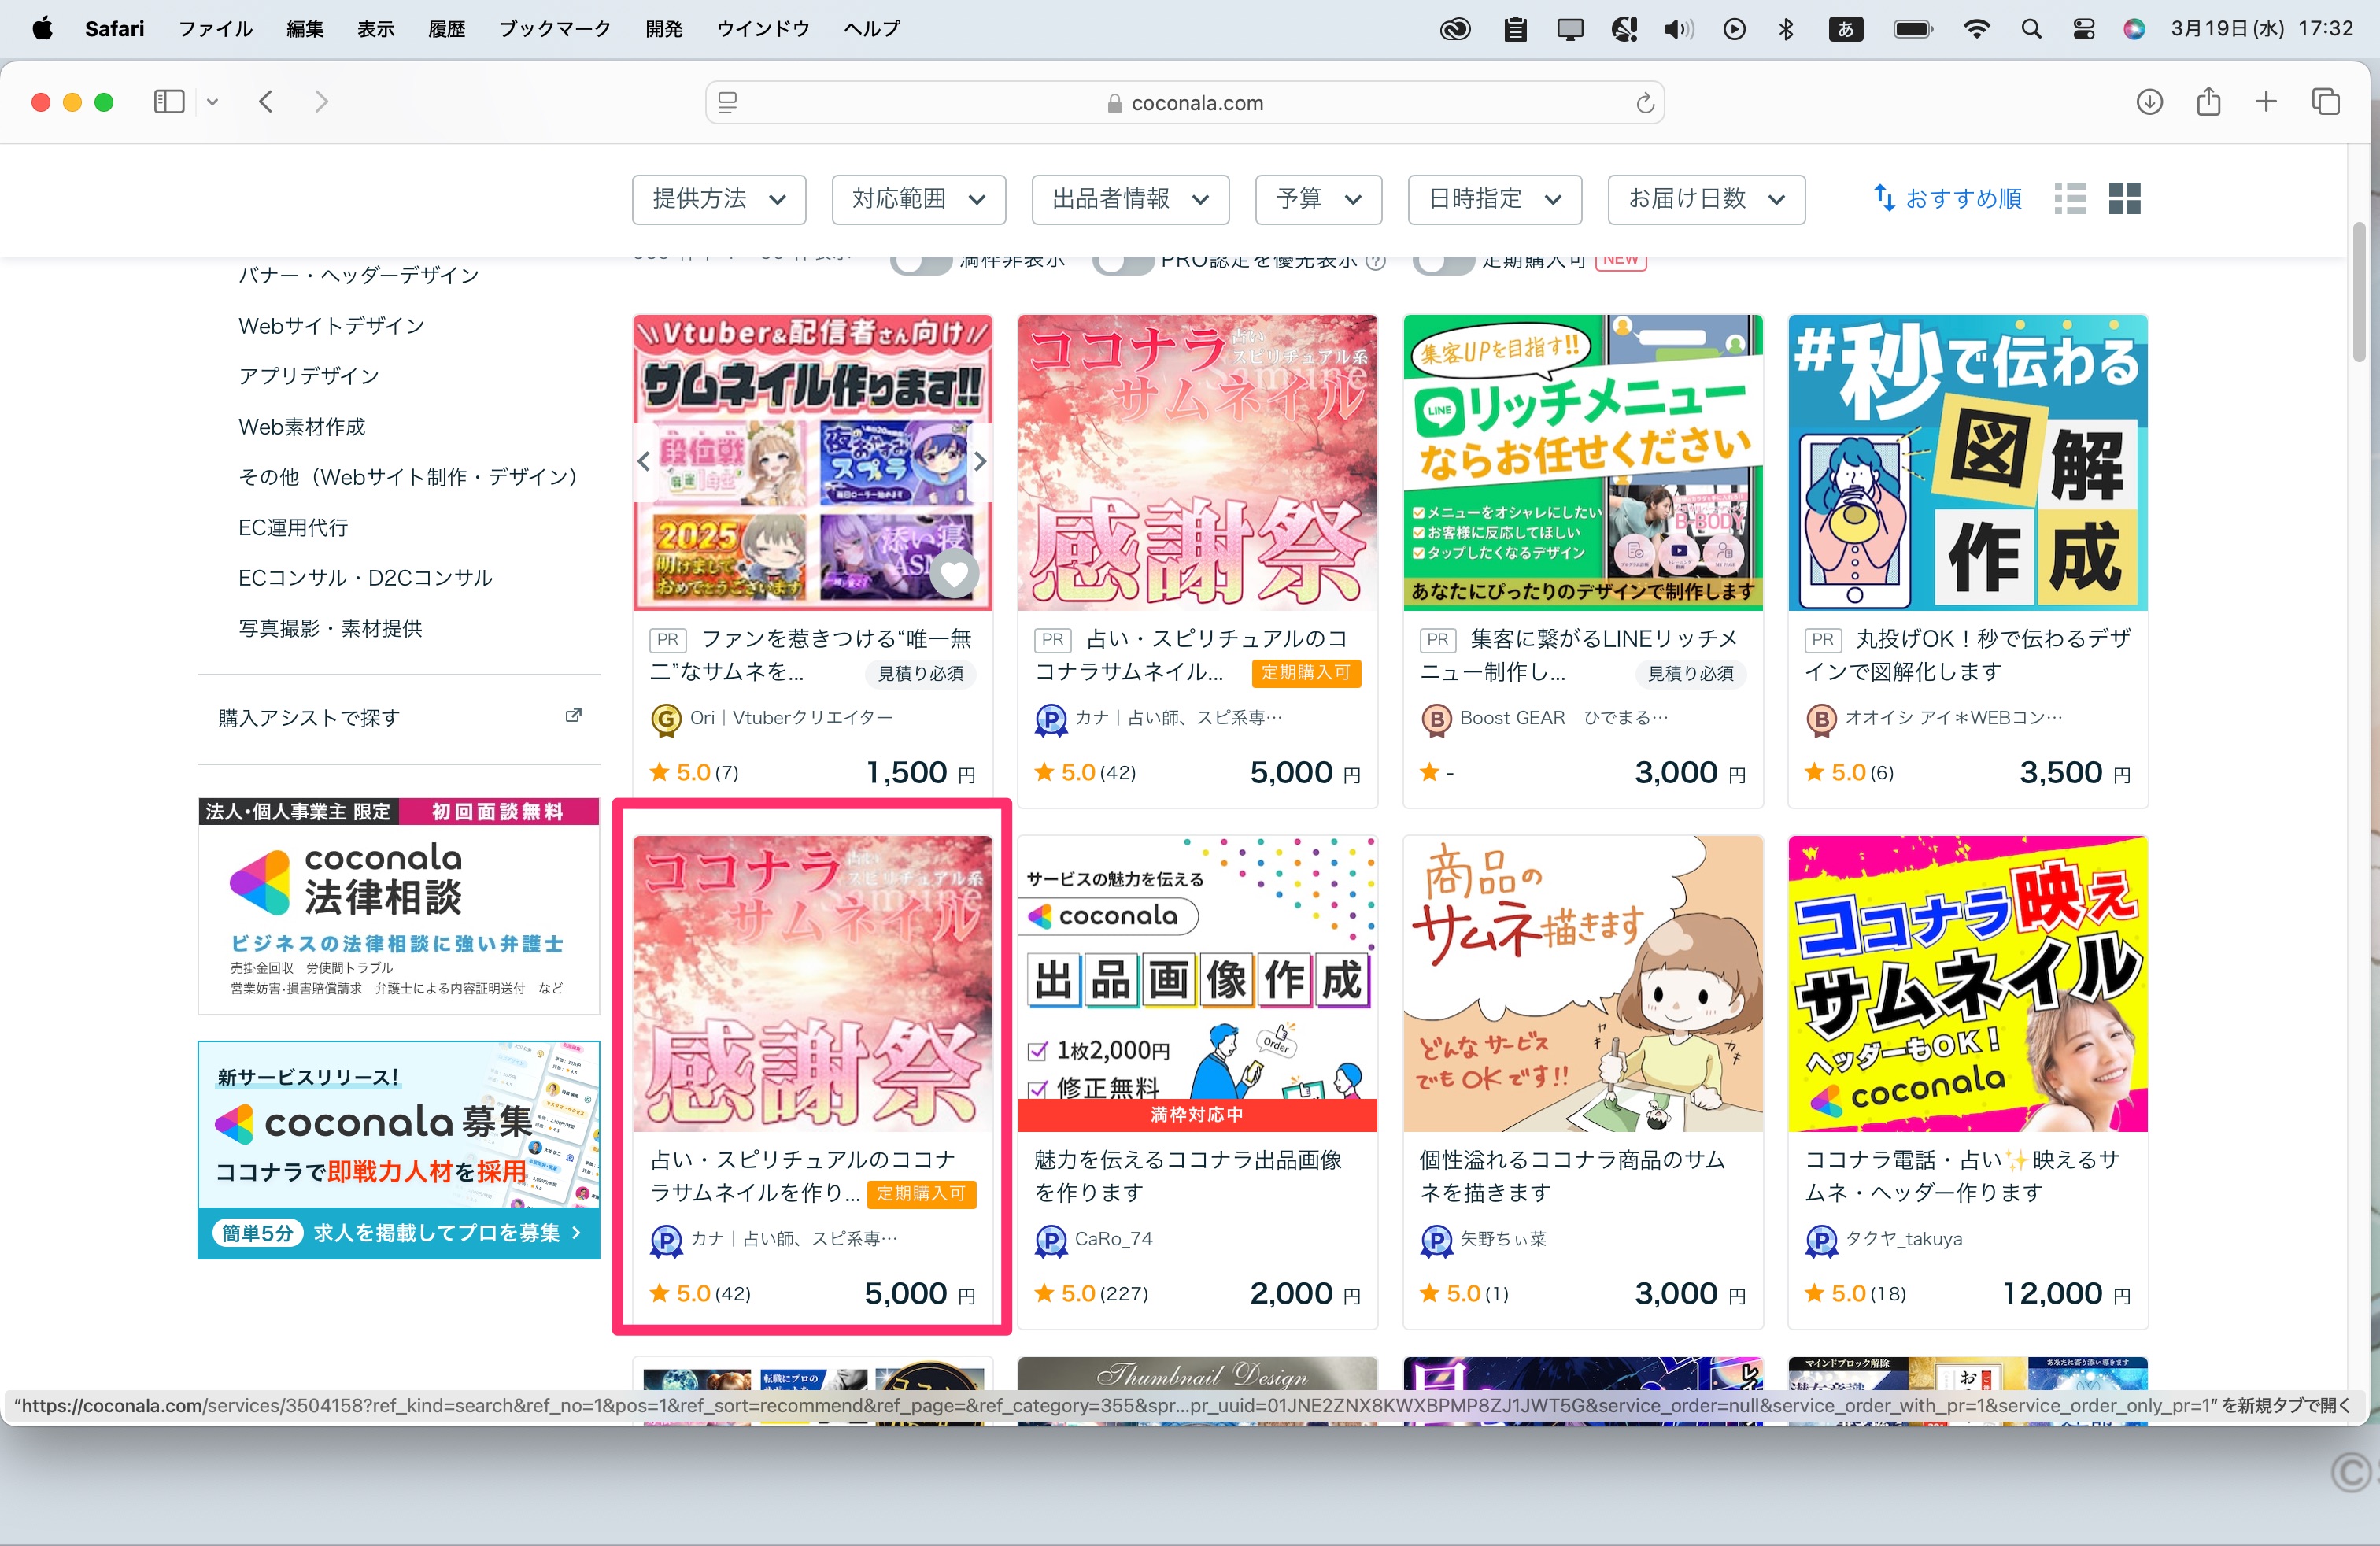The height and width of the screenshot is (1546, 2380).
Task: Select the Webサイトデザイン category link
Action: pyautogui.click(x=331, y=325)
